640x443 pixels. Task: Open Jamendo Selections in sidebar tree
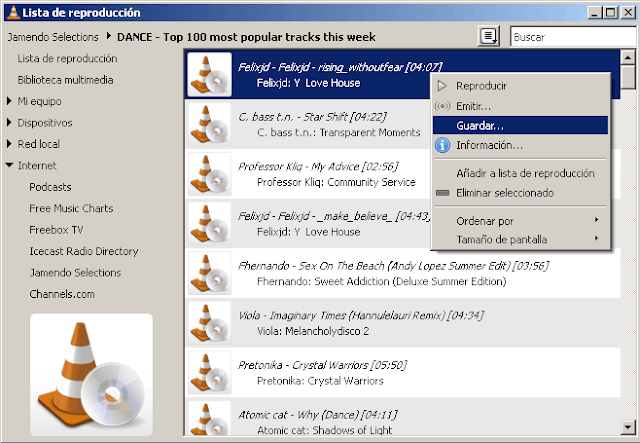click(75, 272)
